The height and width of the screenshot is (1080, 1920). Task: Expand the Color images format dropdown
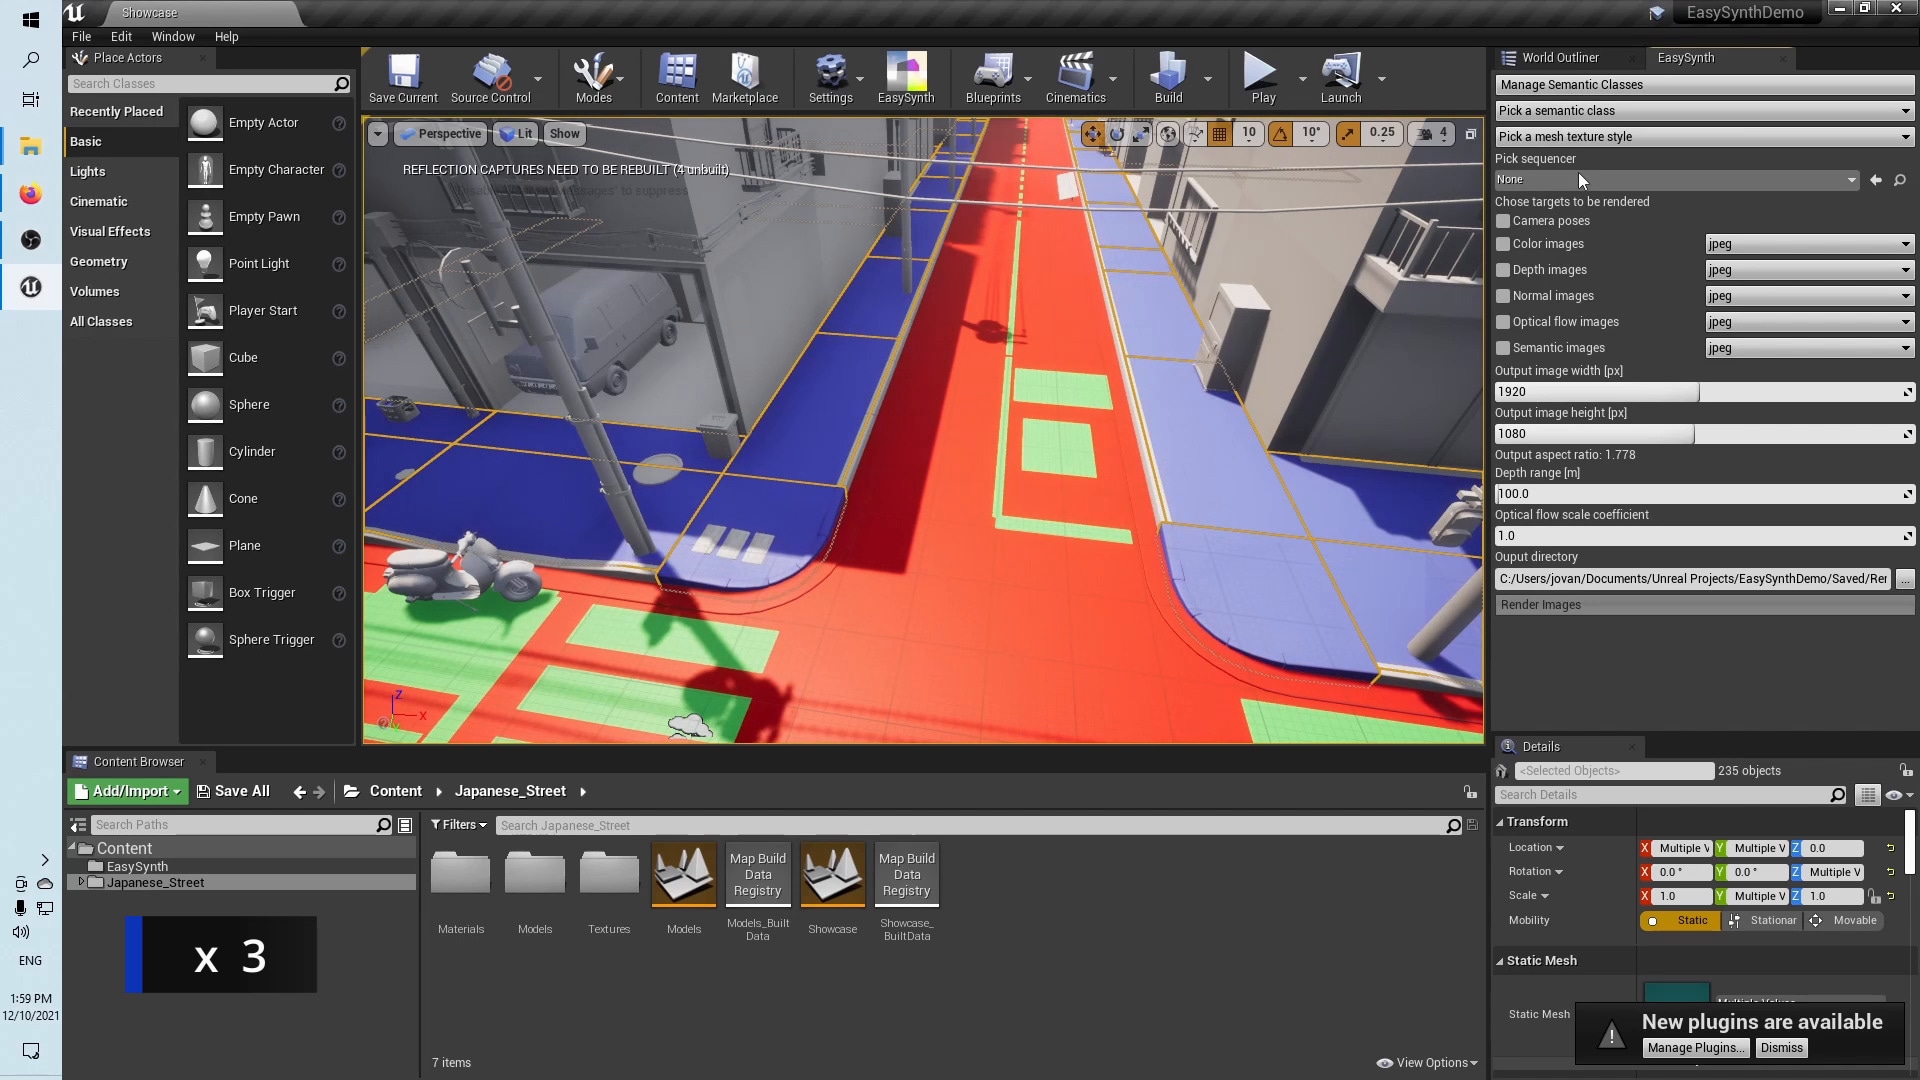click(x=1808, y=244)
